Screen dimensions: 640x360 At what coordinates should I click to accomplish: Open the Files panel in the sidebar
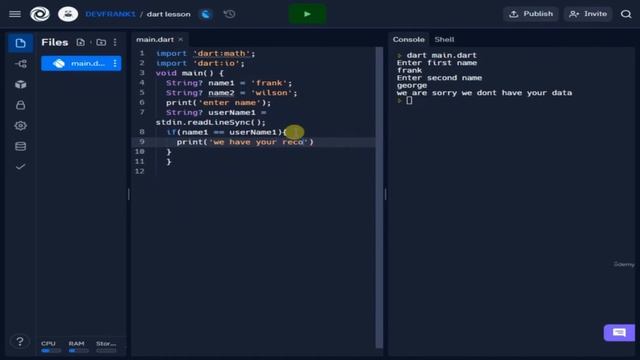click(x=20, y=43)
